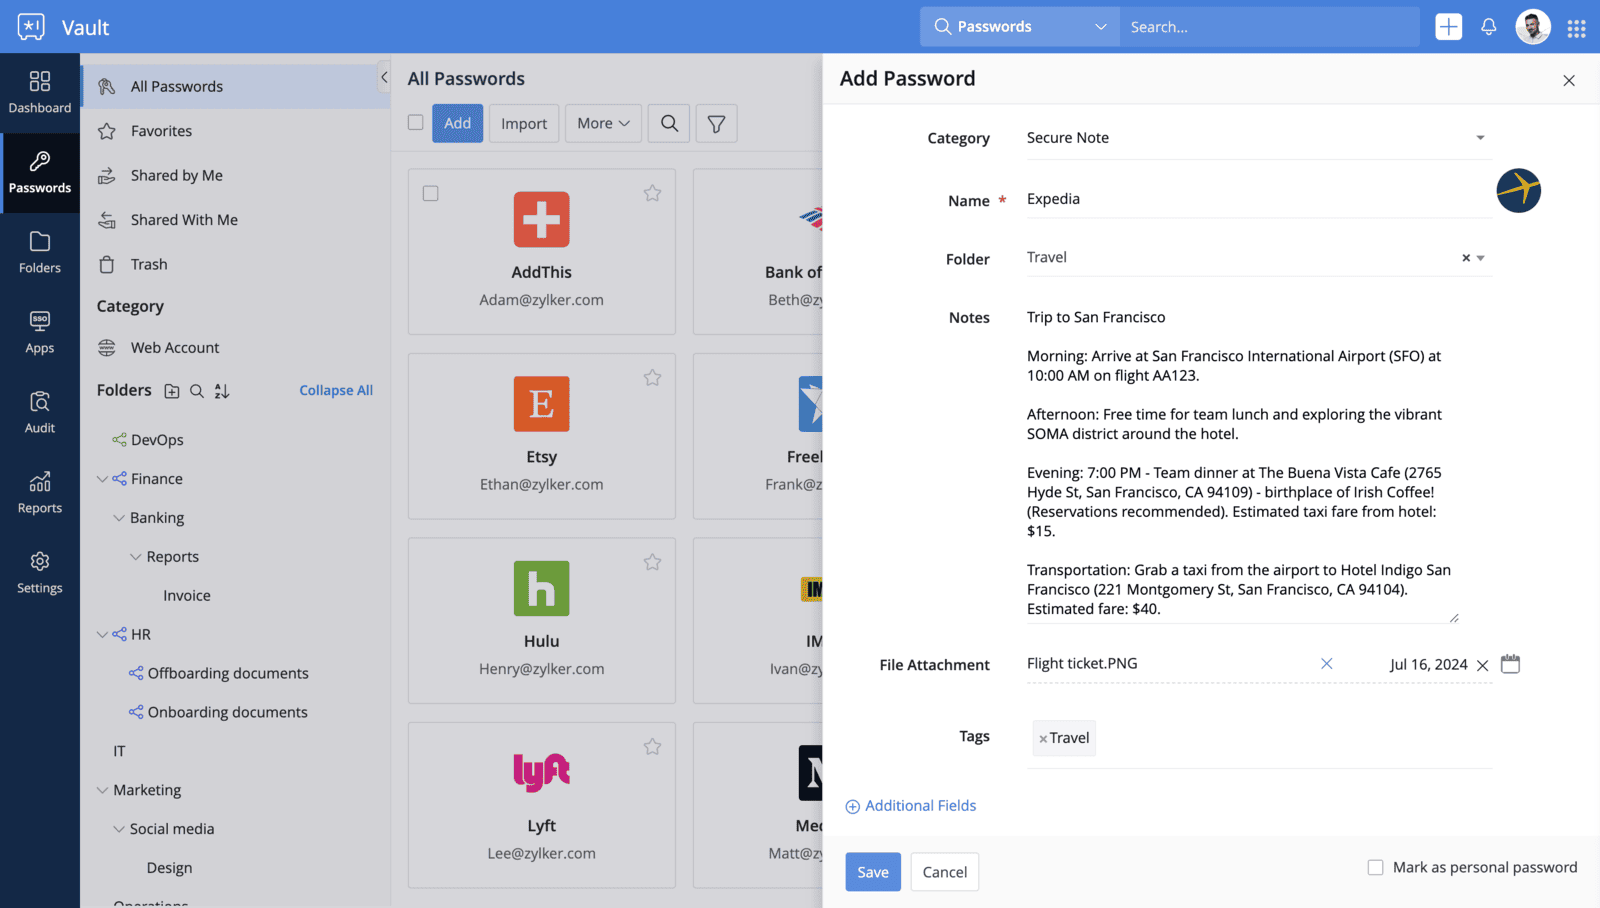Collapse the HR folder
This screenshot has width=1600, height=908.
tap(102, 635)
